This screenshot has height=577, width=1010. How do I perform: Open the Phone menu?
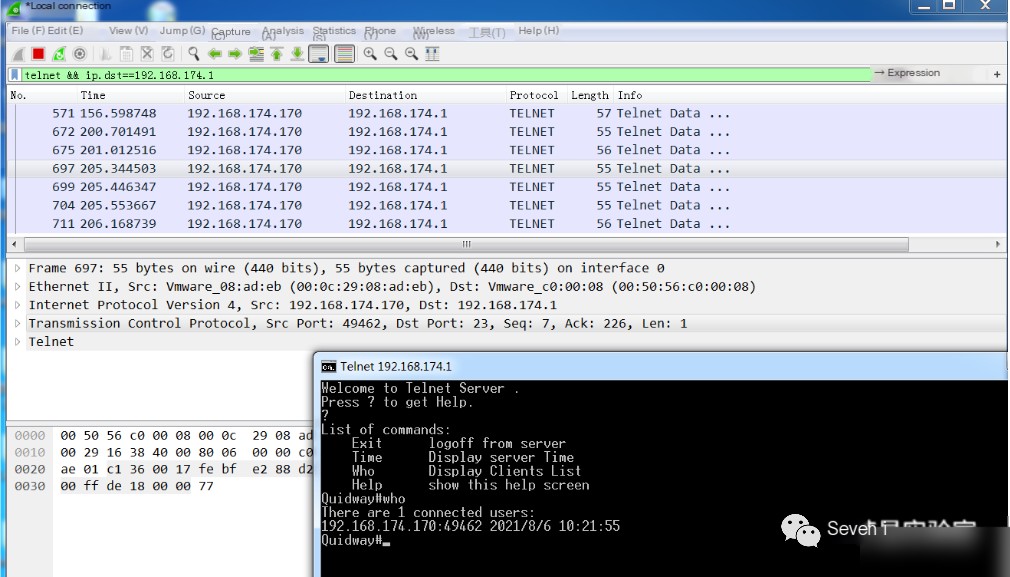pyautogui.click(x=380, y=32)
